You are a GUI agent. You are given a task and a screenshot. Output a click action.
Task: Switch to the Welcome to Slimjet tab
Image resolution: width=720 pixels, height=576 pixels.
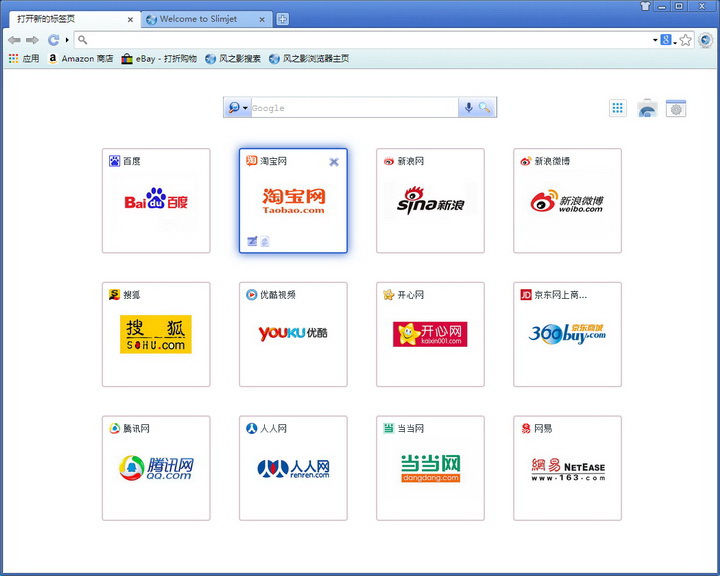(205, 19)
